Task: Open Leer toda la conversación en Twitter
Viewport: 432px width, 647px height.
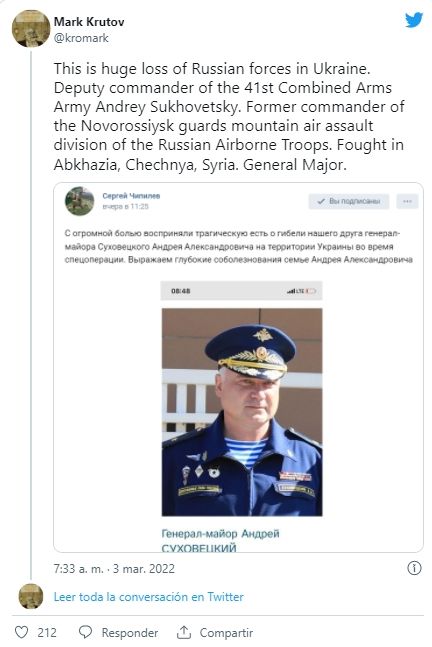Action: point(149,597)
